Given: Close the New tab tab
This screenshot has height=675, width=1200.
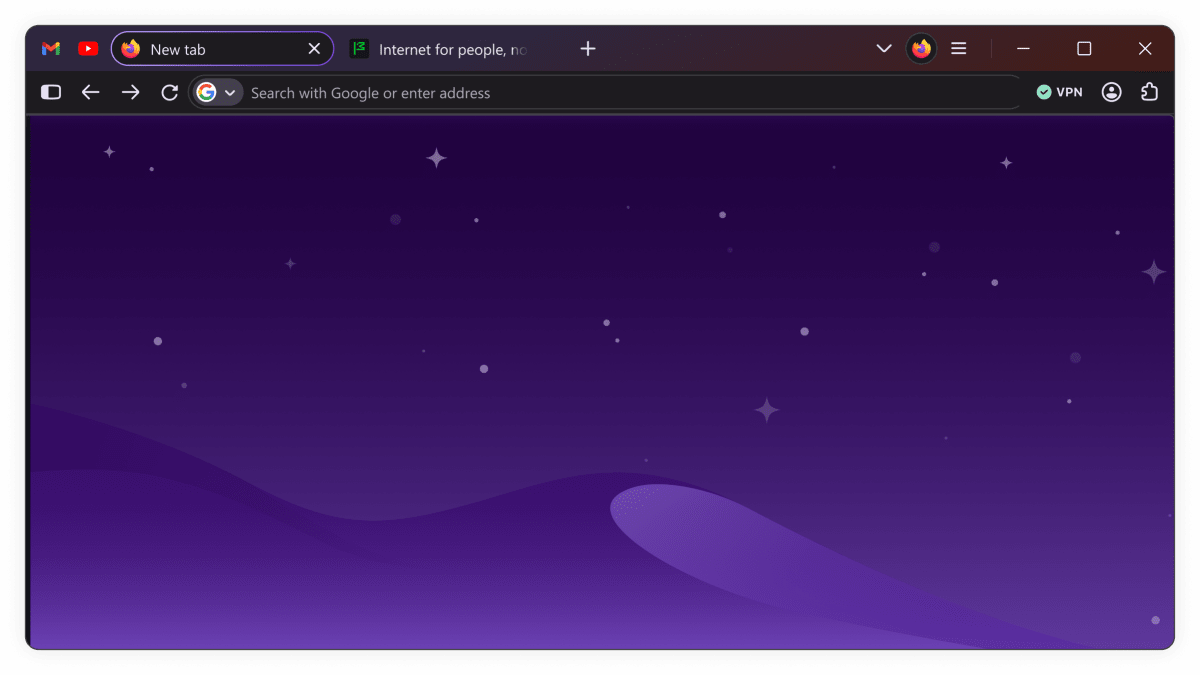Looking at the screenshot, I should (x=314, y=49).
